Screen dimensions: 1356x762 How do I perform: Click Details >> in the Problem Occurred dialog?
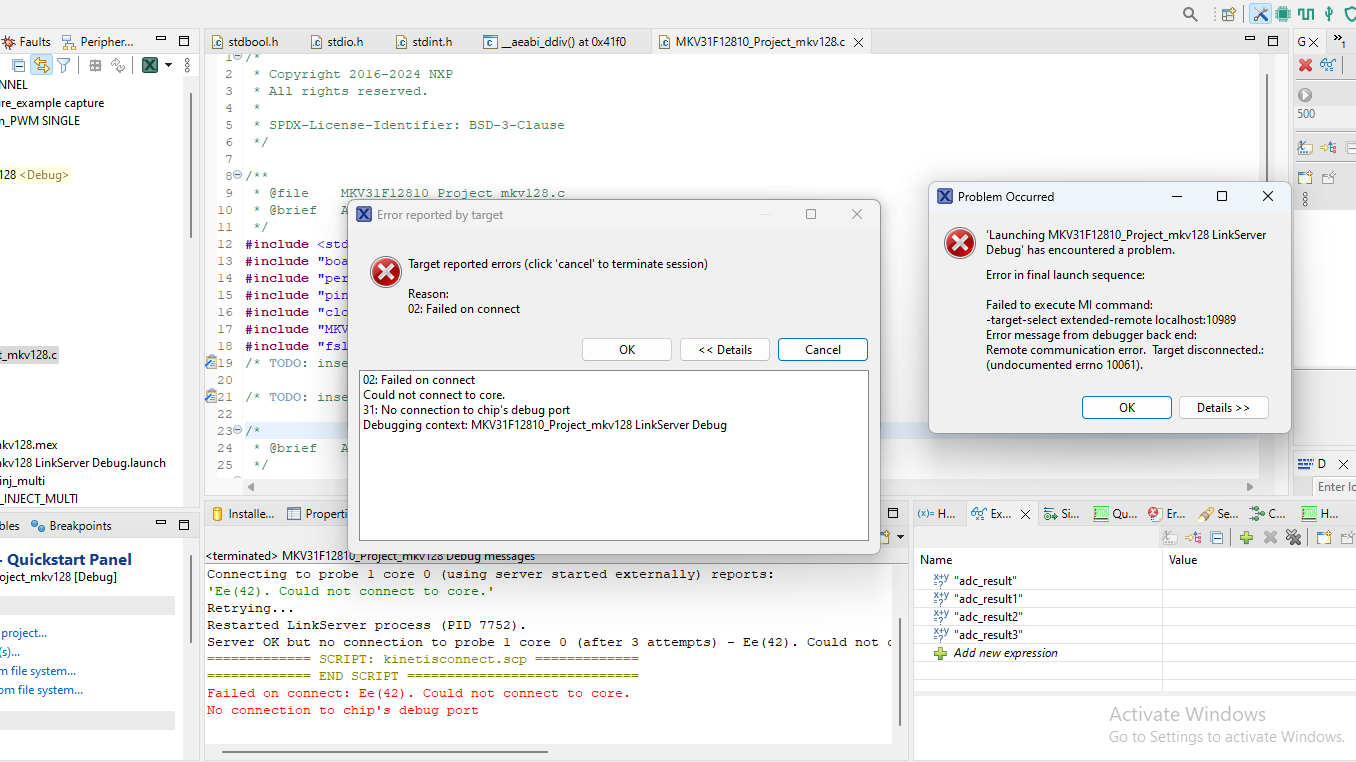tap(1223, 407)
